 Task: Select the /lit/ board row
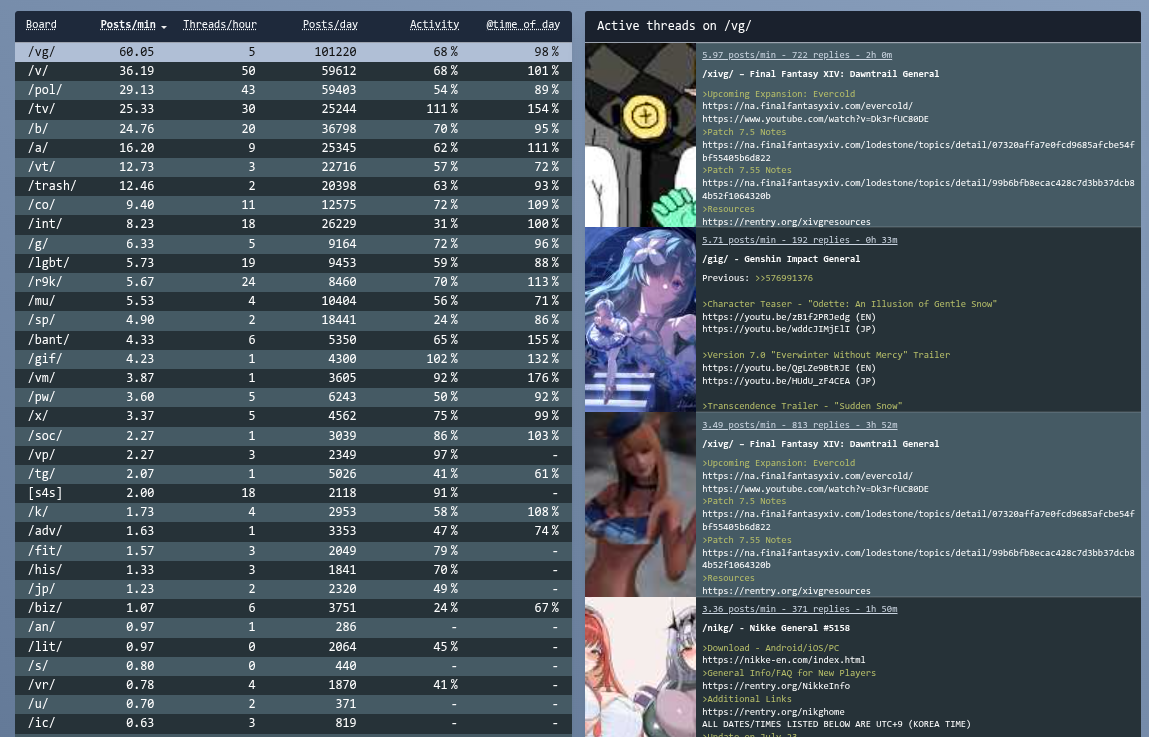click(293, 646)
